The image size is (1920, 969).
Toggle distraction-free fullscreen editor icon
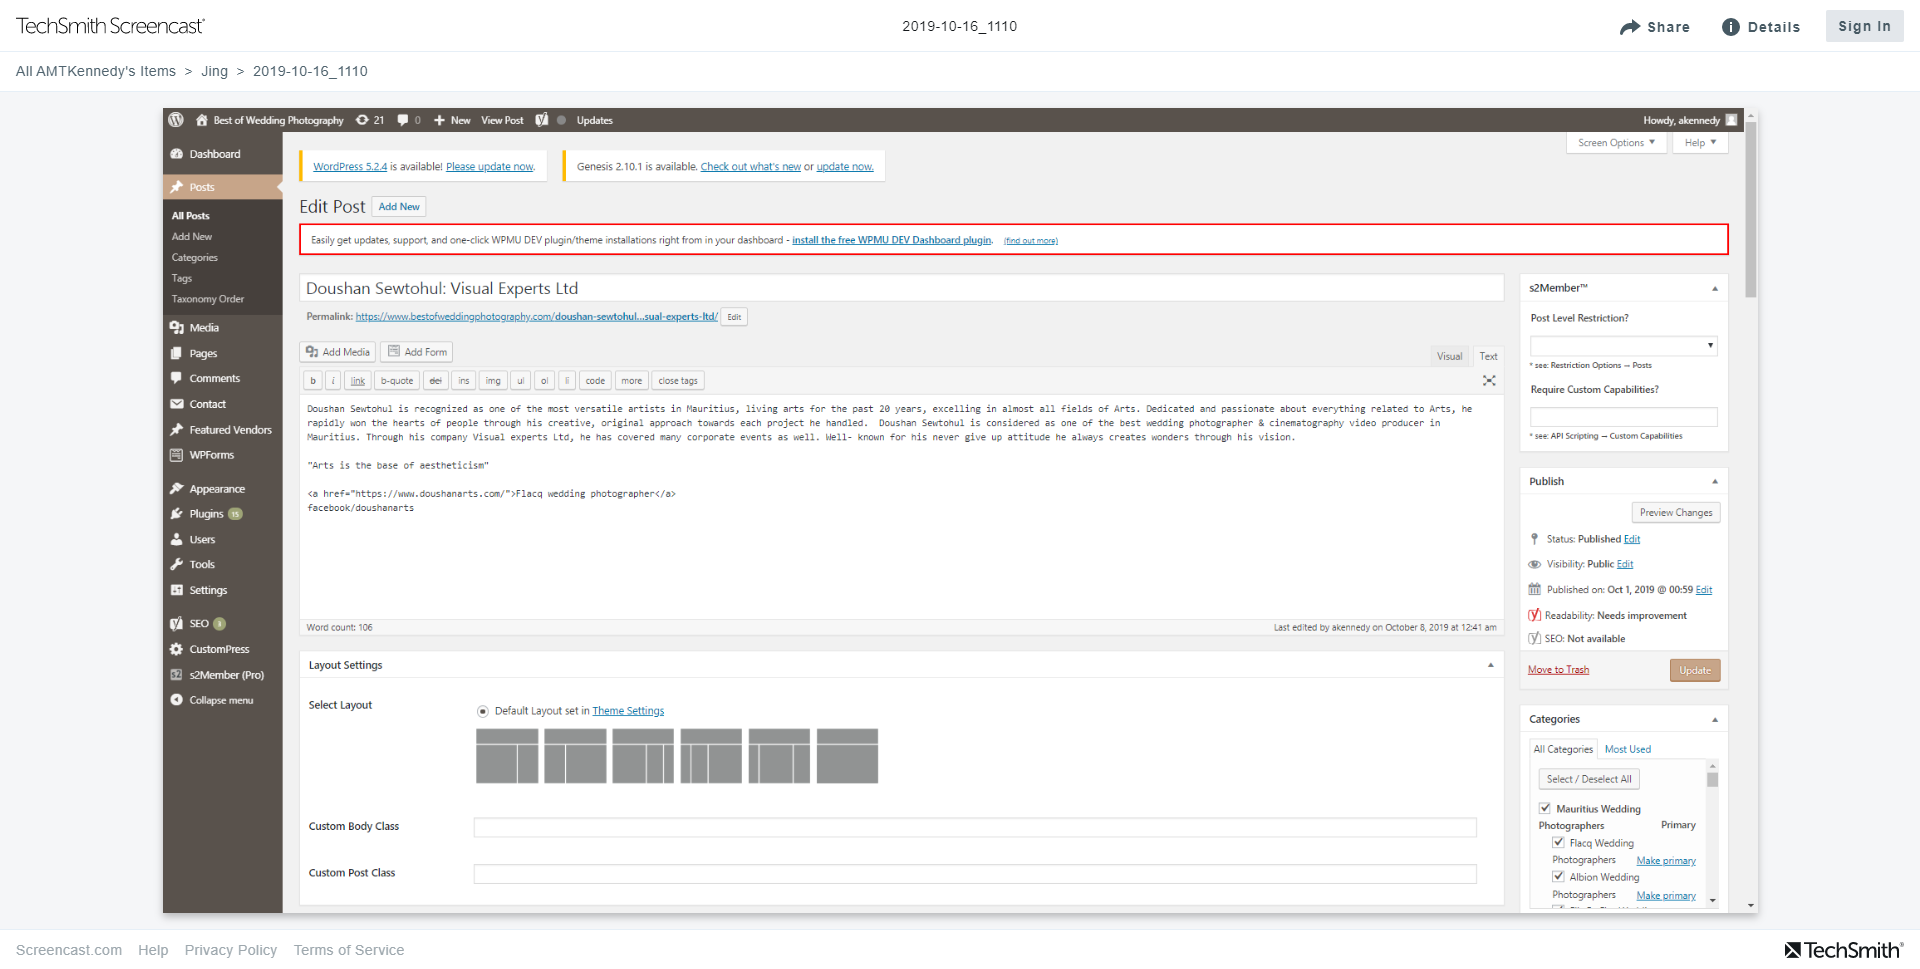click(x=1489, y=380)
